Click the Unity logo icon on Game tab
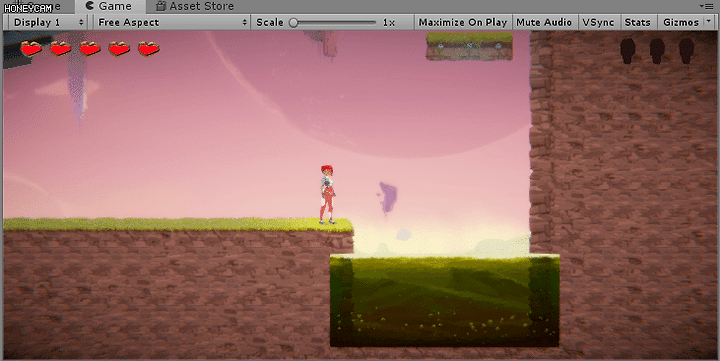Screen dimensions: 720x361 coord(90,6)
